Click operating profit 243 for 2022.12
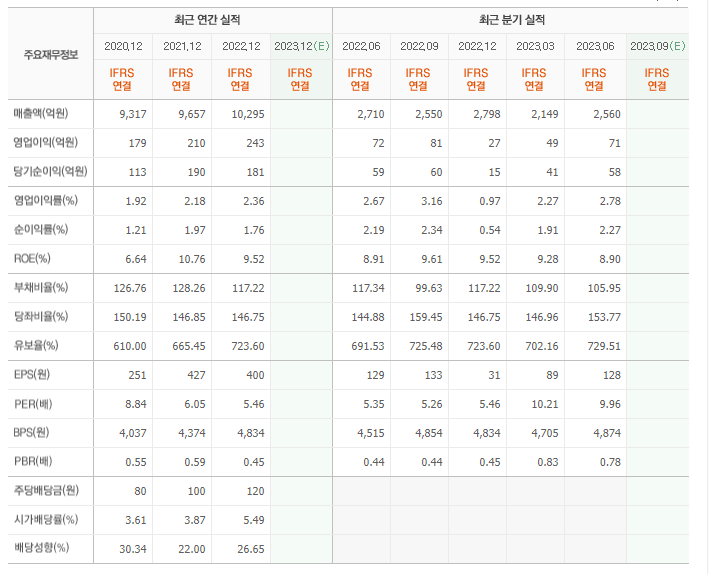Screen dimensions: 709x574 point(255,143)
